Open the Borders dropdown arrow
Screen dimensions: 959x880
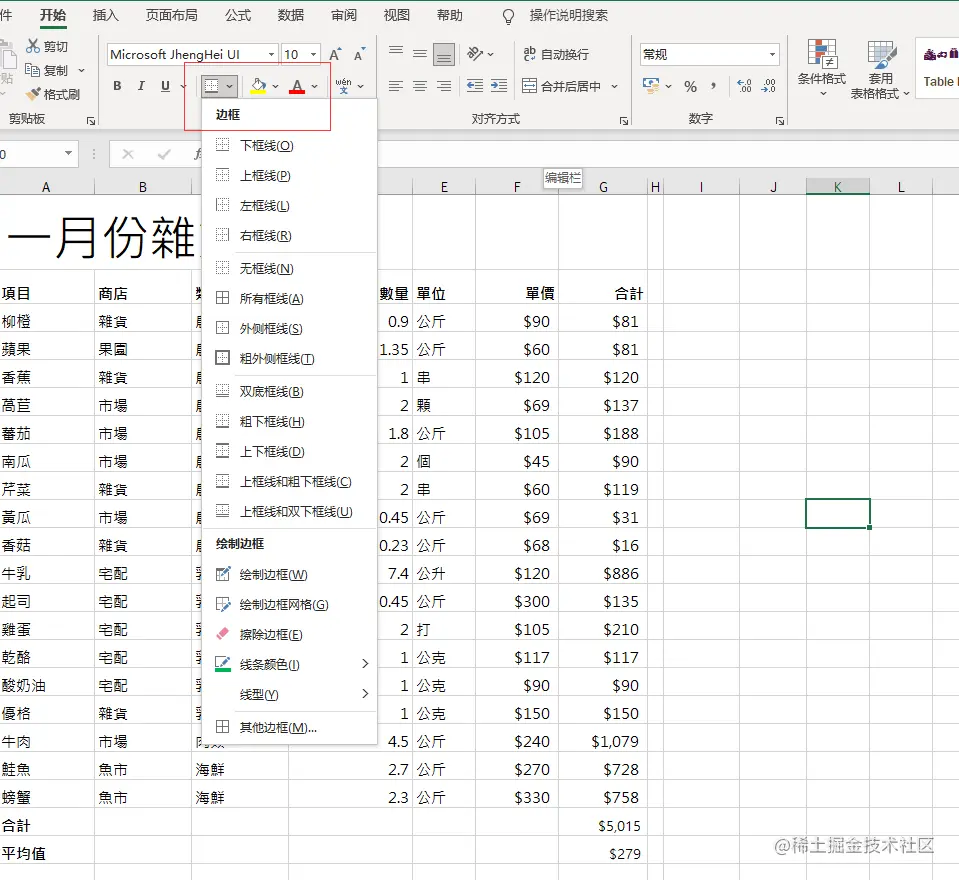[229, 86]
